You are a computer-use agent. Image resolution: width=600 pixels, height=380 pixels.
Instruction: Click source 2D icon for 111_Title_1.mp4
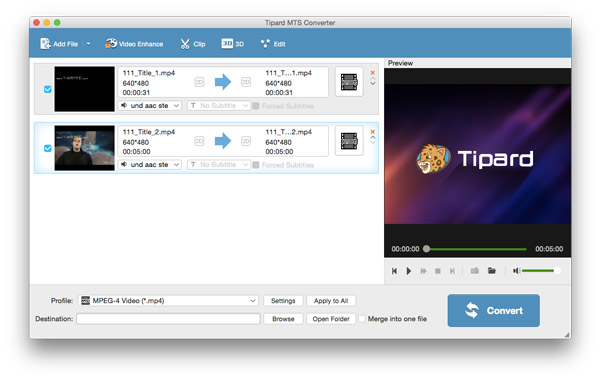point(199,82)
